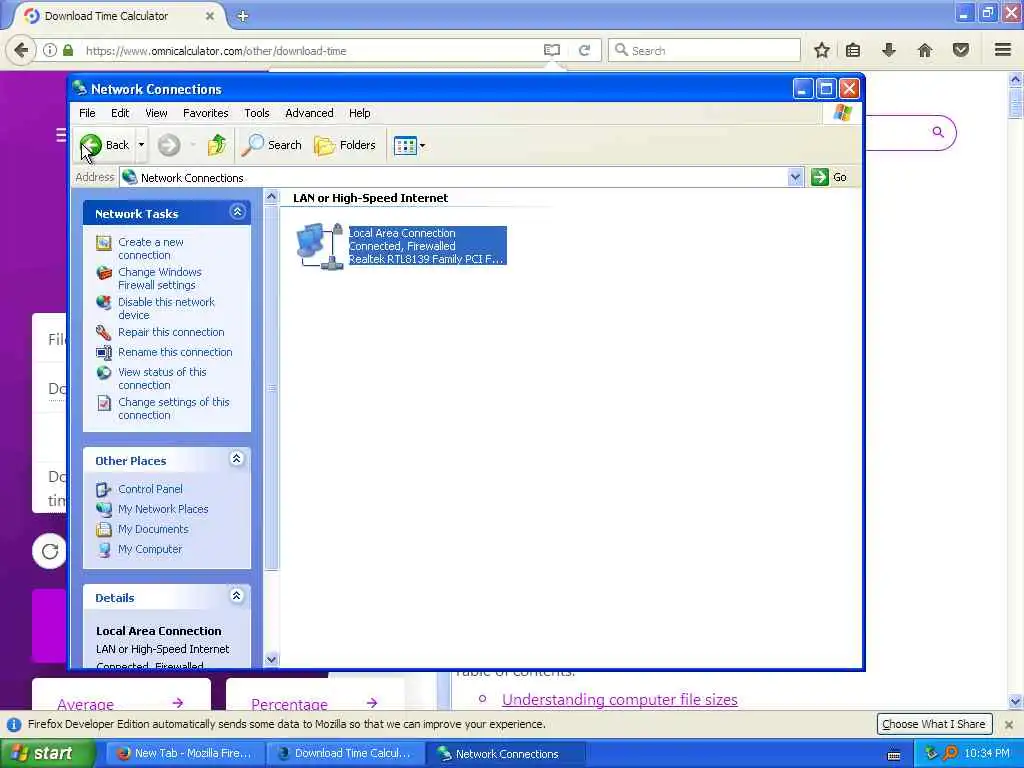Image resolution: width=1024 pixels, height=768 pixels.
Task: Open a new Firefox tab
Action: (x=242, y=16)
